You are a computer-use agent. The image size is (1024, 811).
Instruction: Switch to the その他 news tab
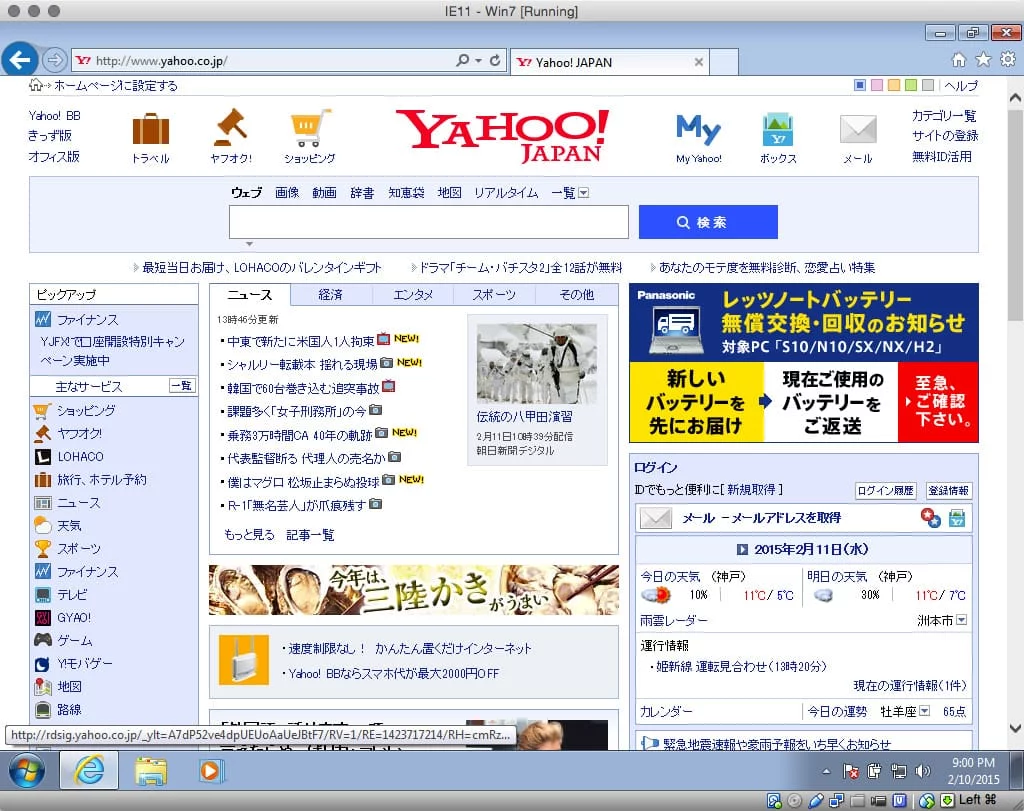(x=577, y=294)
